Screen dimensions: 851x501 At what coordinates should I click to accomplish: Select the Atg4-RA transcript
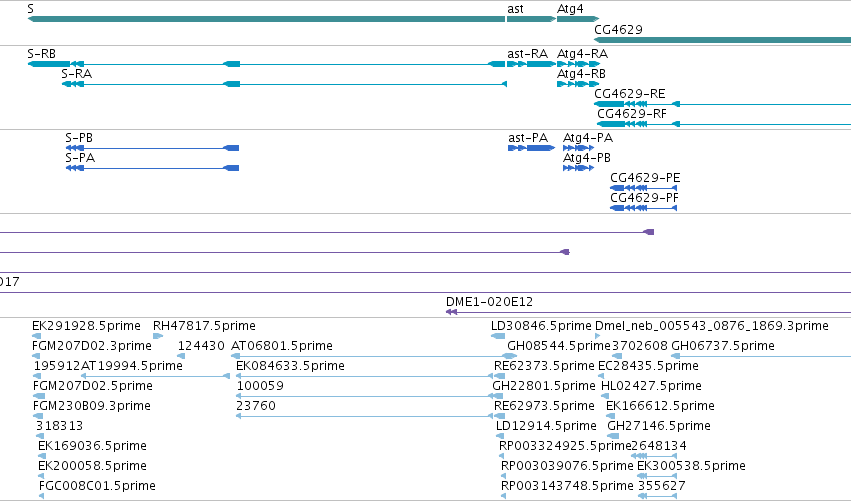point(578,64)
